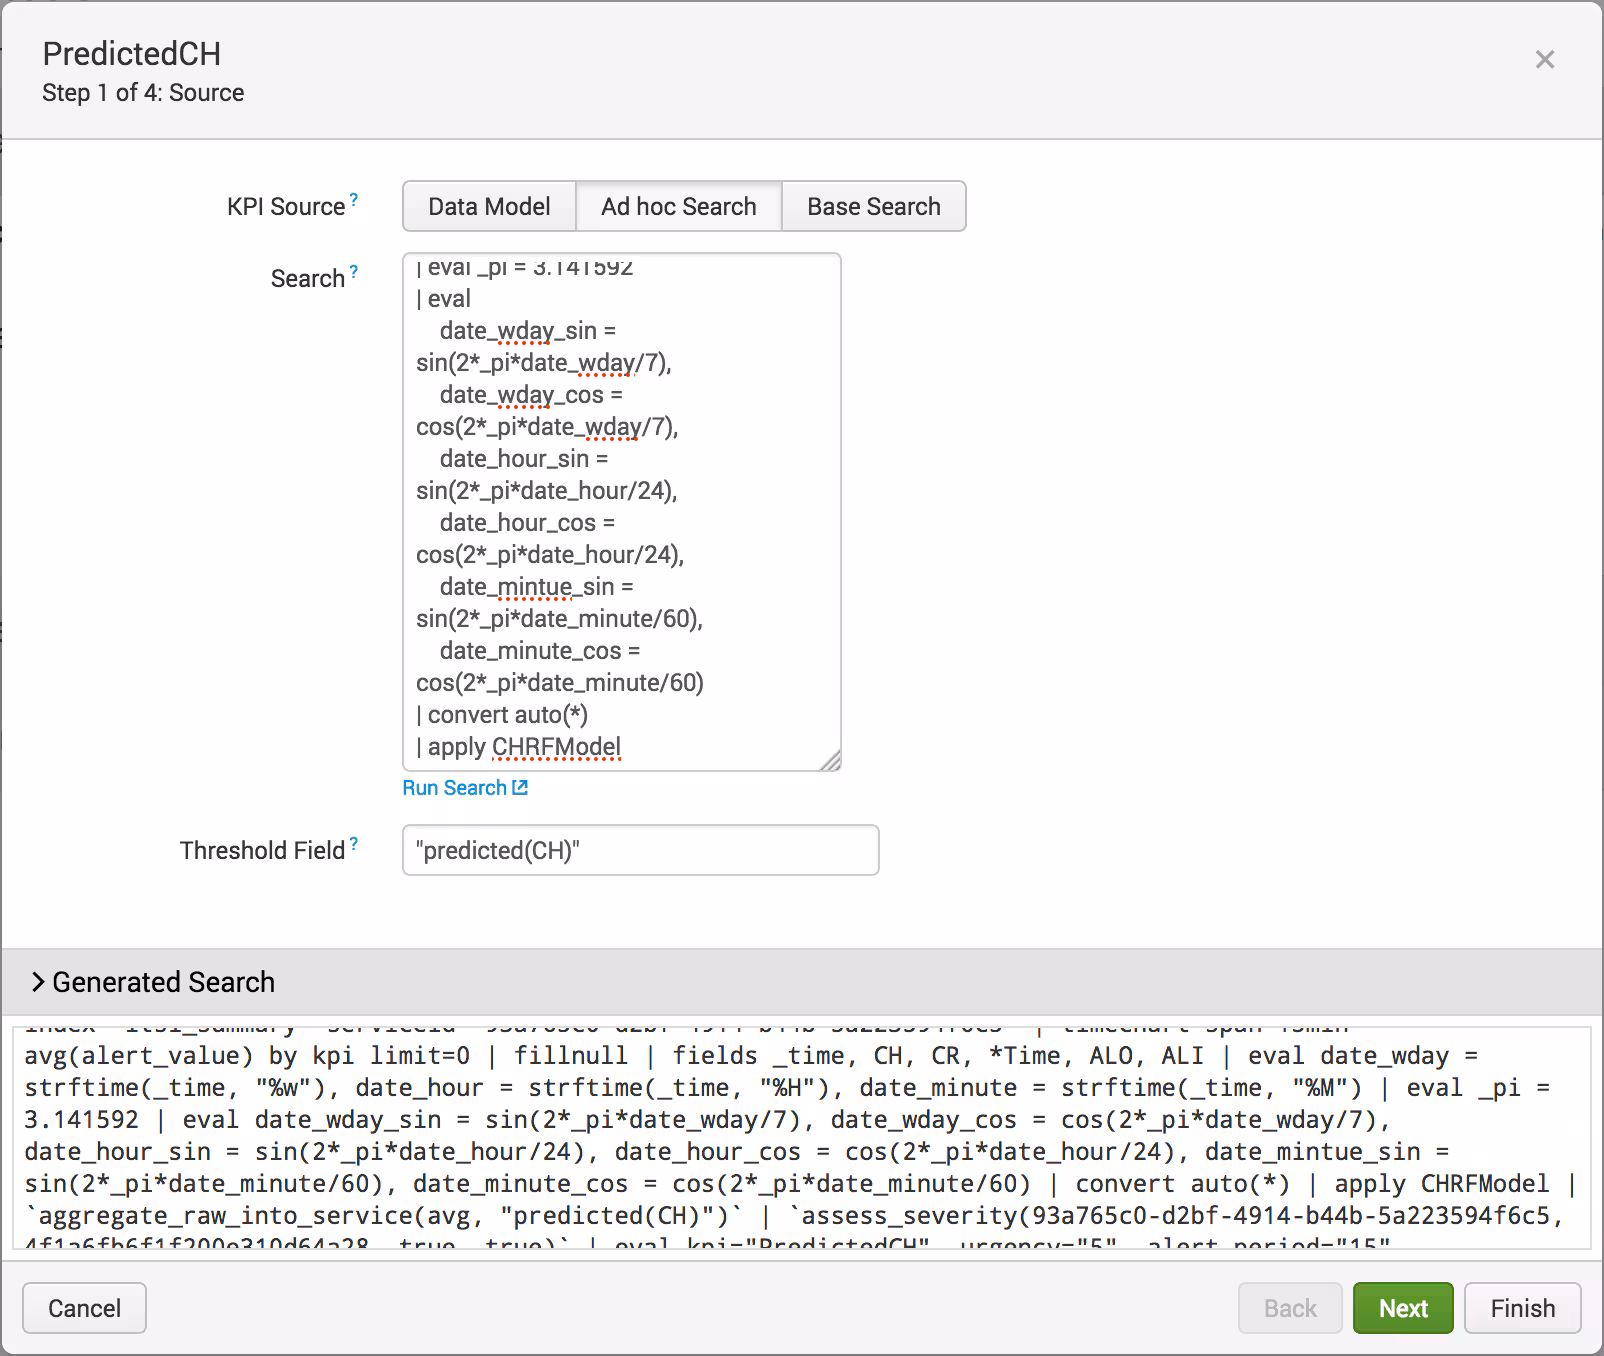Click the Generated Search header label

[x=163, y=982]
